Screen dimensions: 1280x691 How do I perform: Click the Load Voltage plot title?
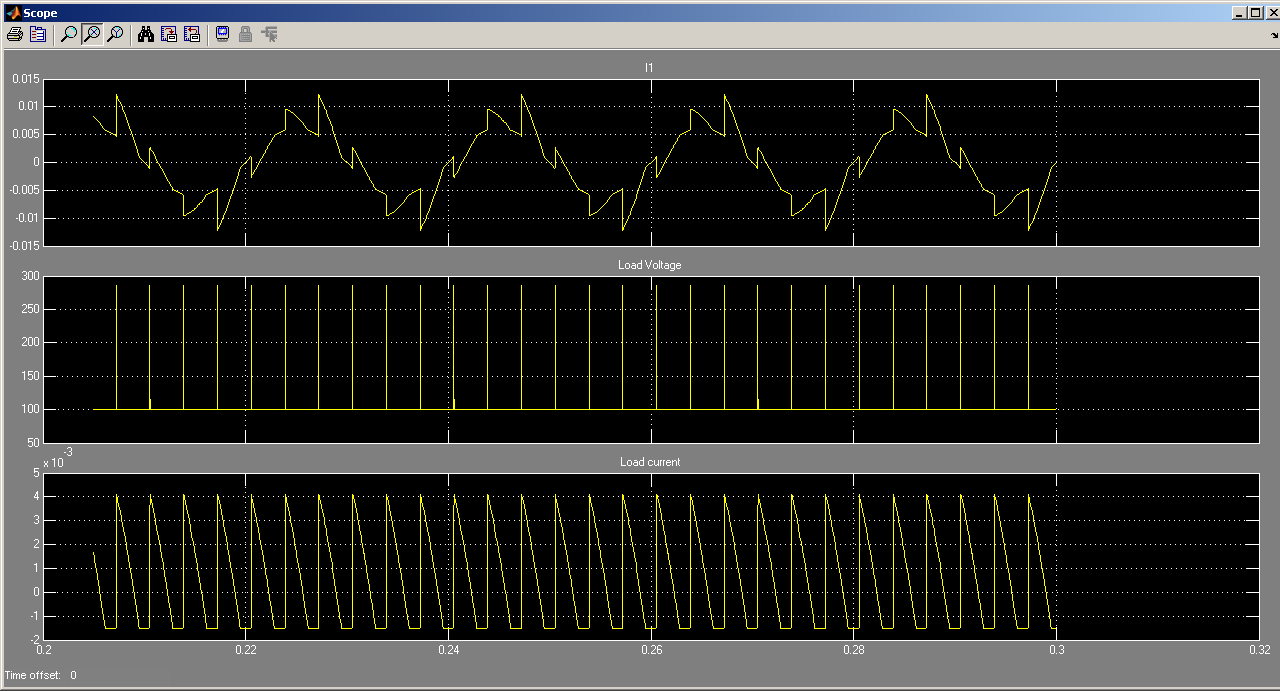pyautogui.click(x=649, y=265)
